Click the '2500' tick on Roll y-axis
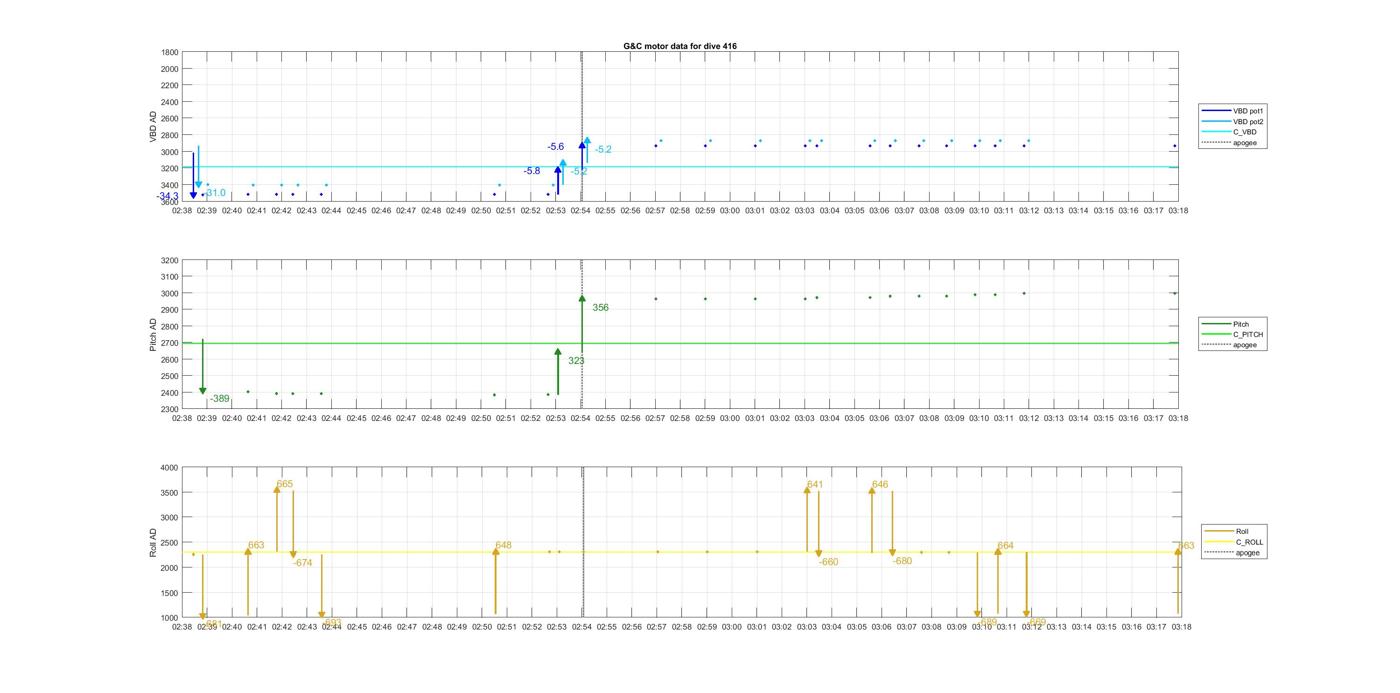The width and height of the screenshot is (1400, 693). coord(170,543)
